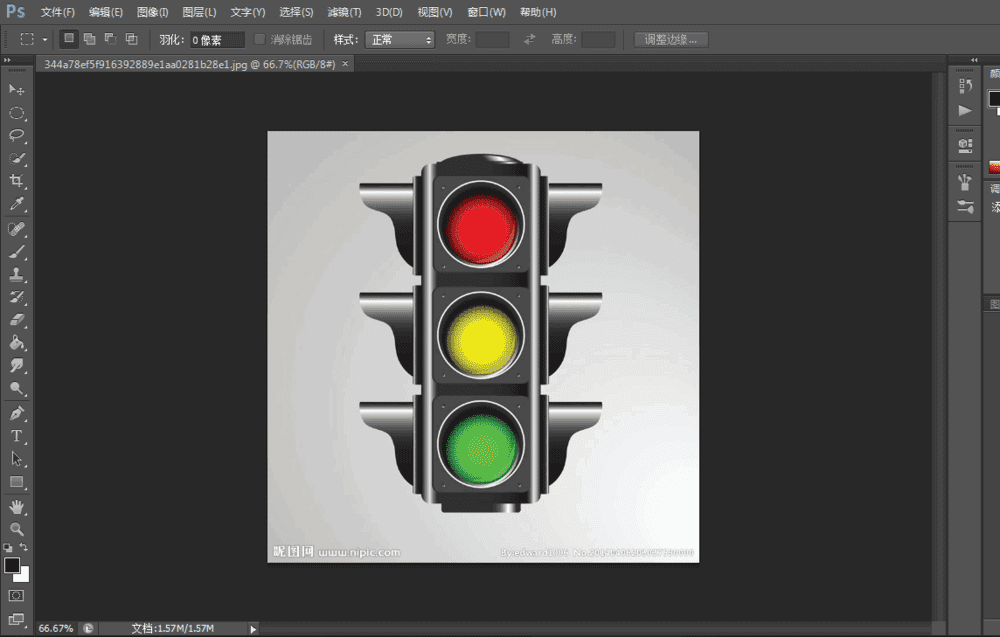The image size is (1000, 637).
Task: Click the 羽化 feather input field
Action: coord(217,40)
